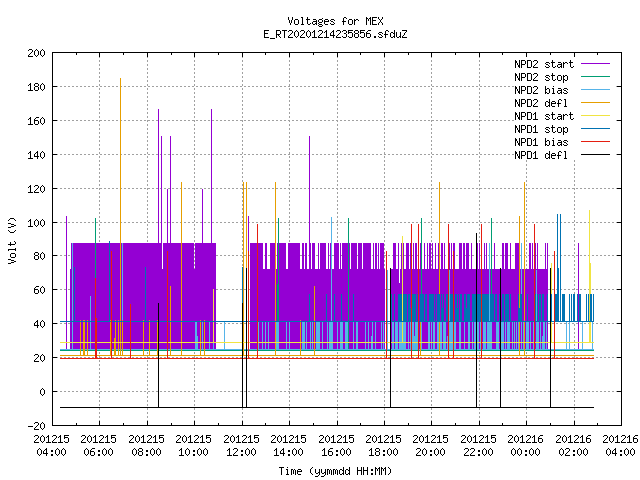
Task: Click the NPD1 start legend label
Action: point(544,116)
